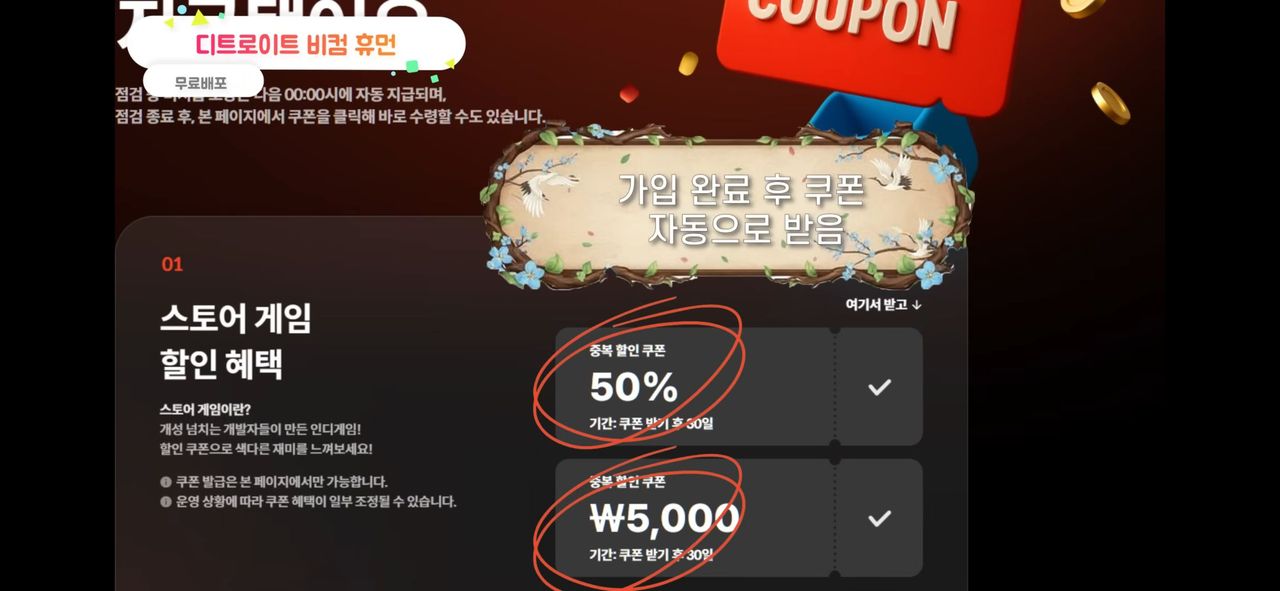
Task: Click the gold coin beside the blue ribbon
Action: (1110, 103)
